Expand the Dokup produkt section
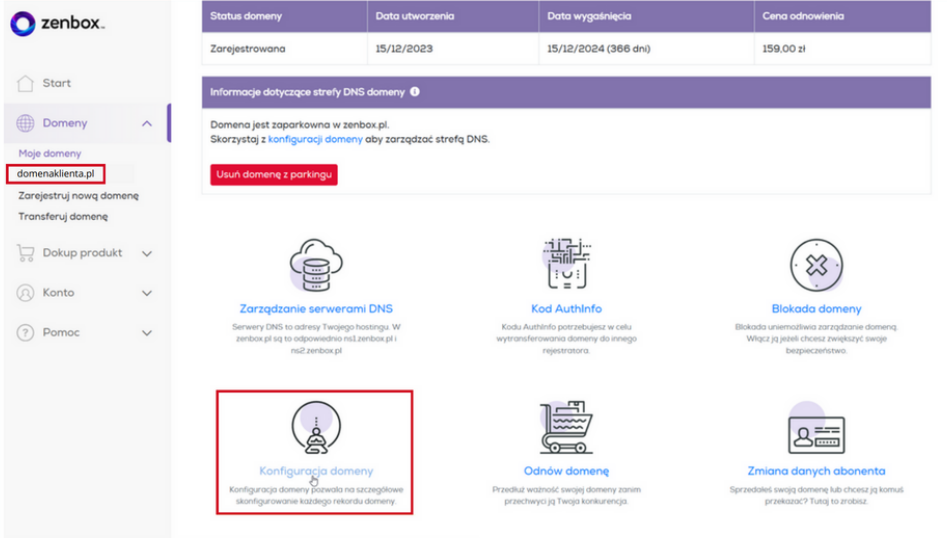 [x=147, y=253]
